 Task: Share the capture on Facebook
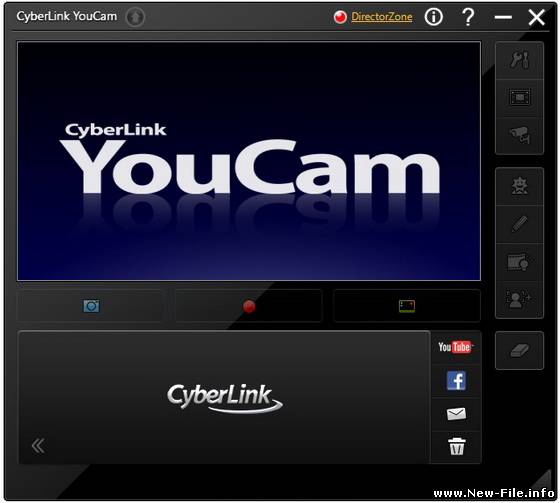[x=456, y=380]
